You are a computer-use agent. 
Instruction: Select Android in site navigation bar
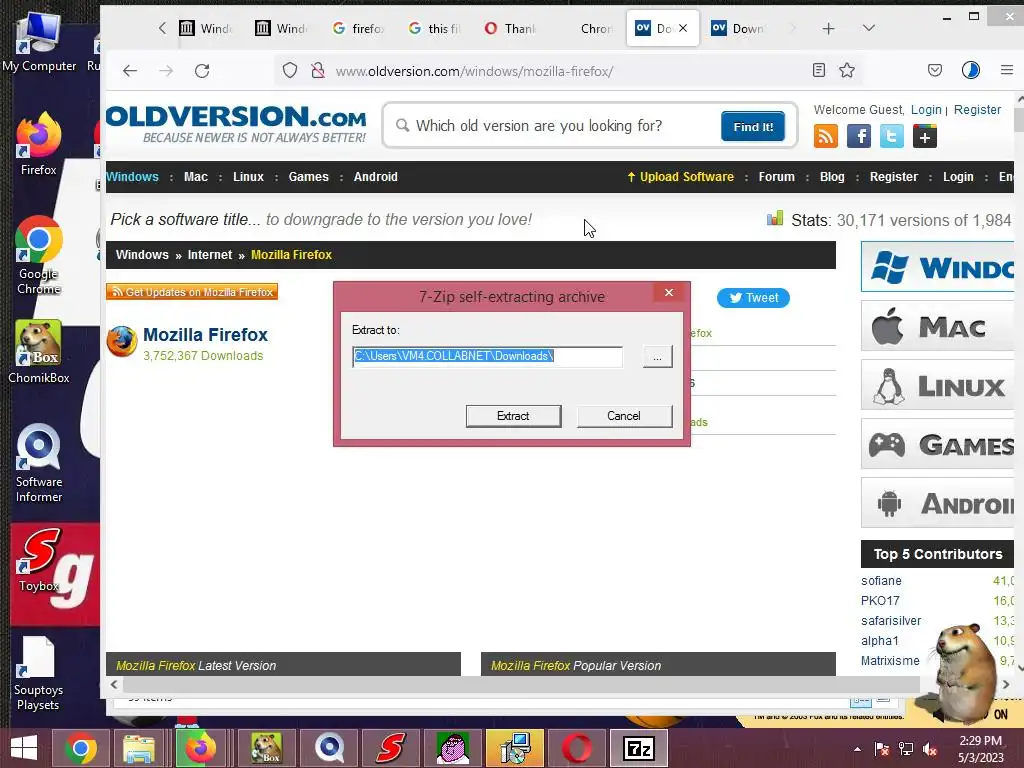(x=376, y=177)
